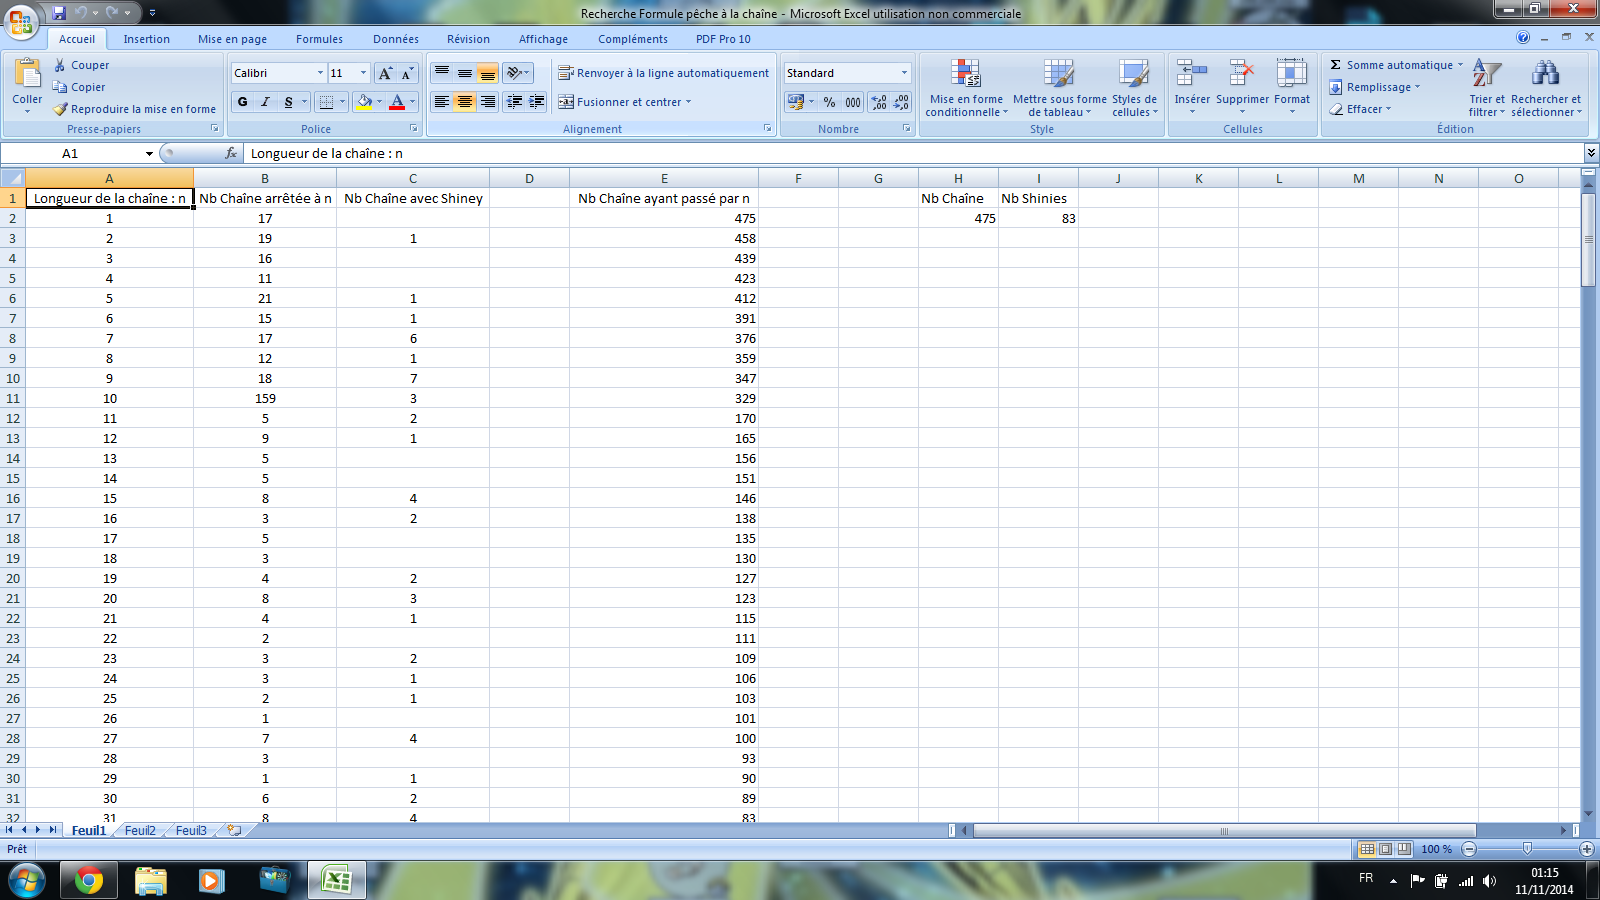Decrease the font size with the shrink font icon
Image resolution: width=1600 pixels, height=900 pixels.
coord(407,73)
